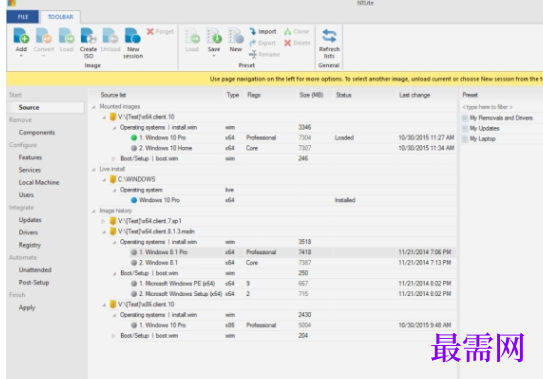Click the Load image icon
The width and height of the screenshot is (543, 379).
pyautogui.click(x=66, y=36)
